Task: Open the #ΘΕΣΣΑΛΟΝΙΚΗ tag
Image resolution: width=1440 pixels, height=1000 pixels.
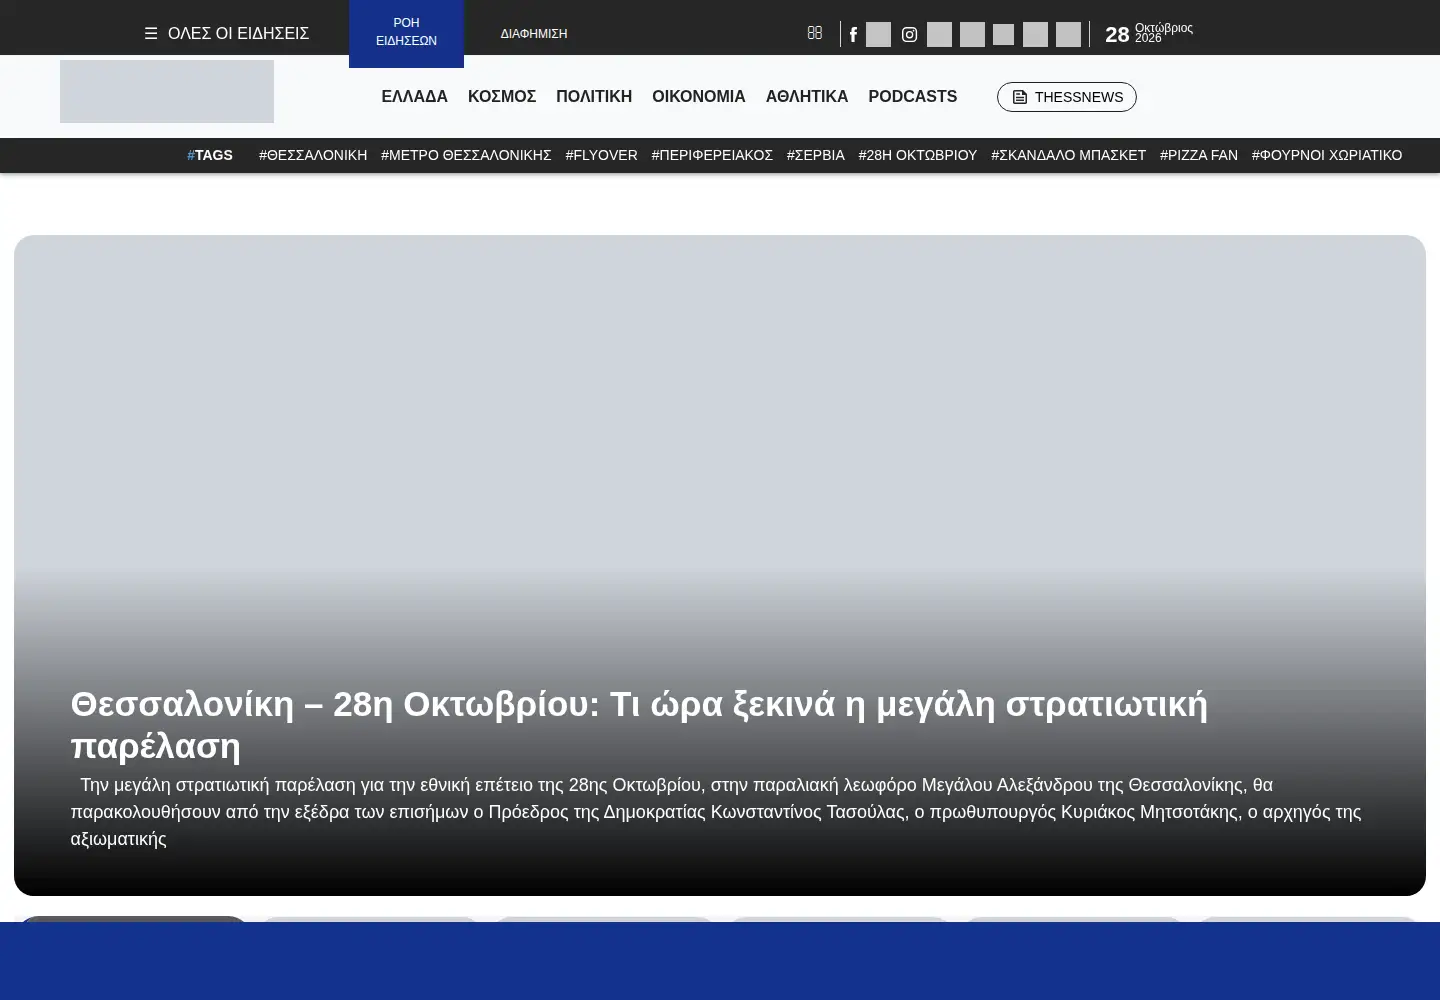Action: click(313, 155)
